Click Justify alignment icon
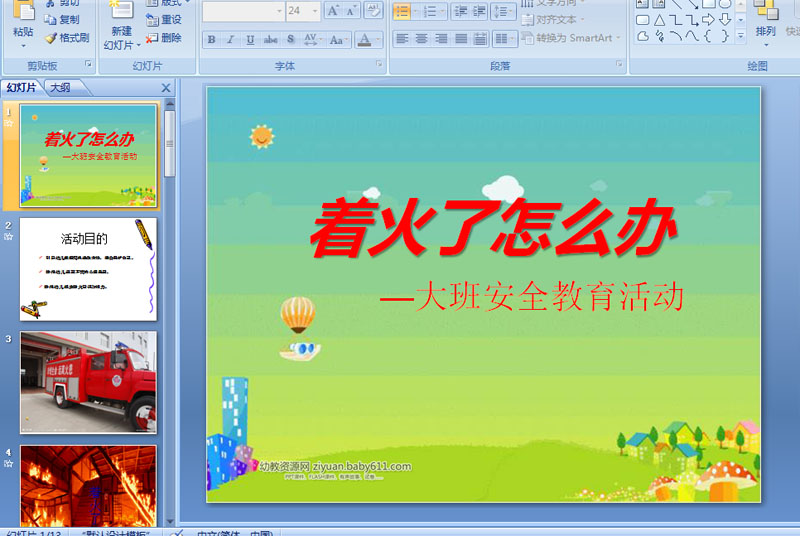 (461, 39)
